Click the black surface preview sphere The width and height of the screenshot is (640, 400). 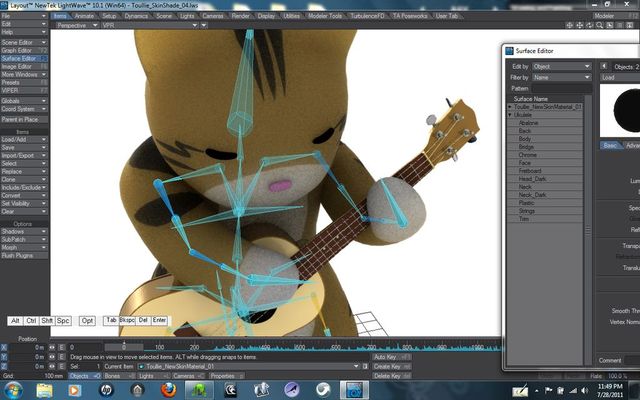tap(627, 110)
